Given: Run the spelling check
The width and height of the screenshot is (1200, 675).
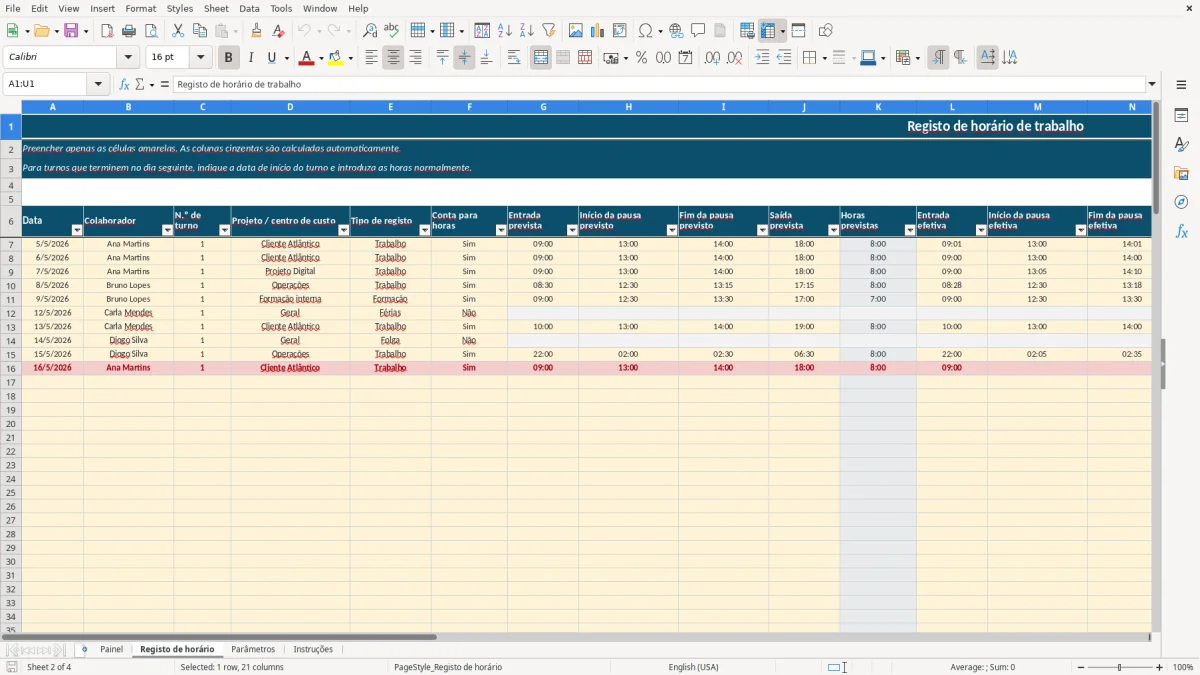Looking at the screenshot, I should (x=392, y=31).
